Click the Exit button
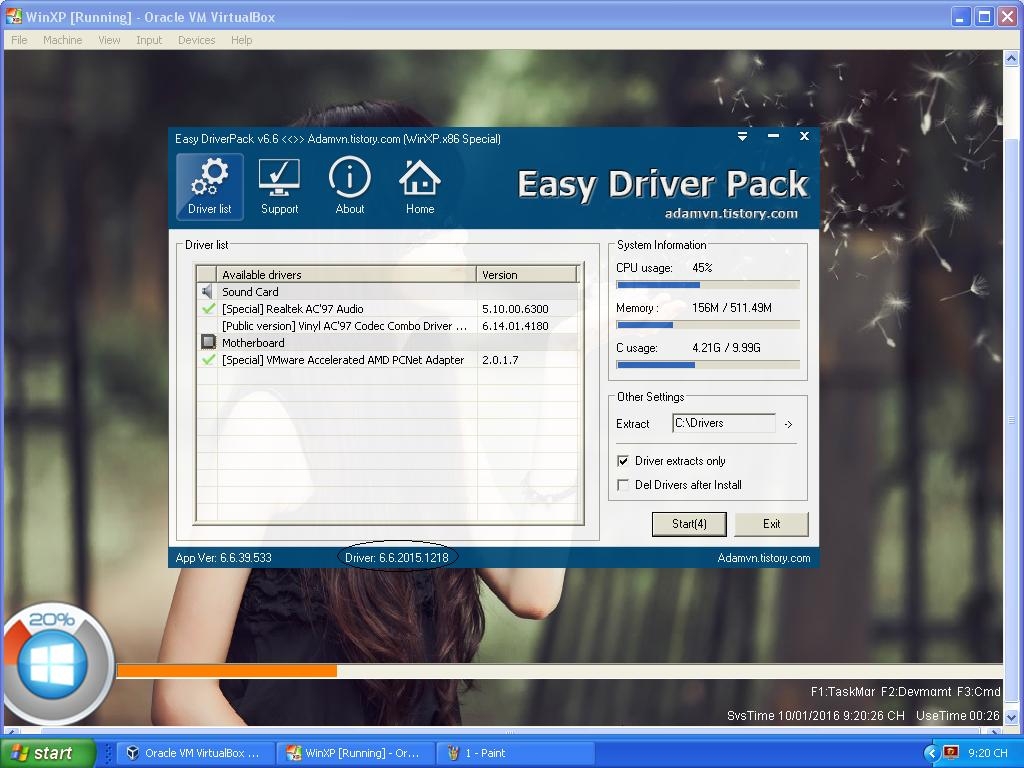The image size is (1024, 768). [771, 524]
